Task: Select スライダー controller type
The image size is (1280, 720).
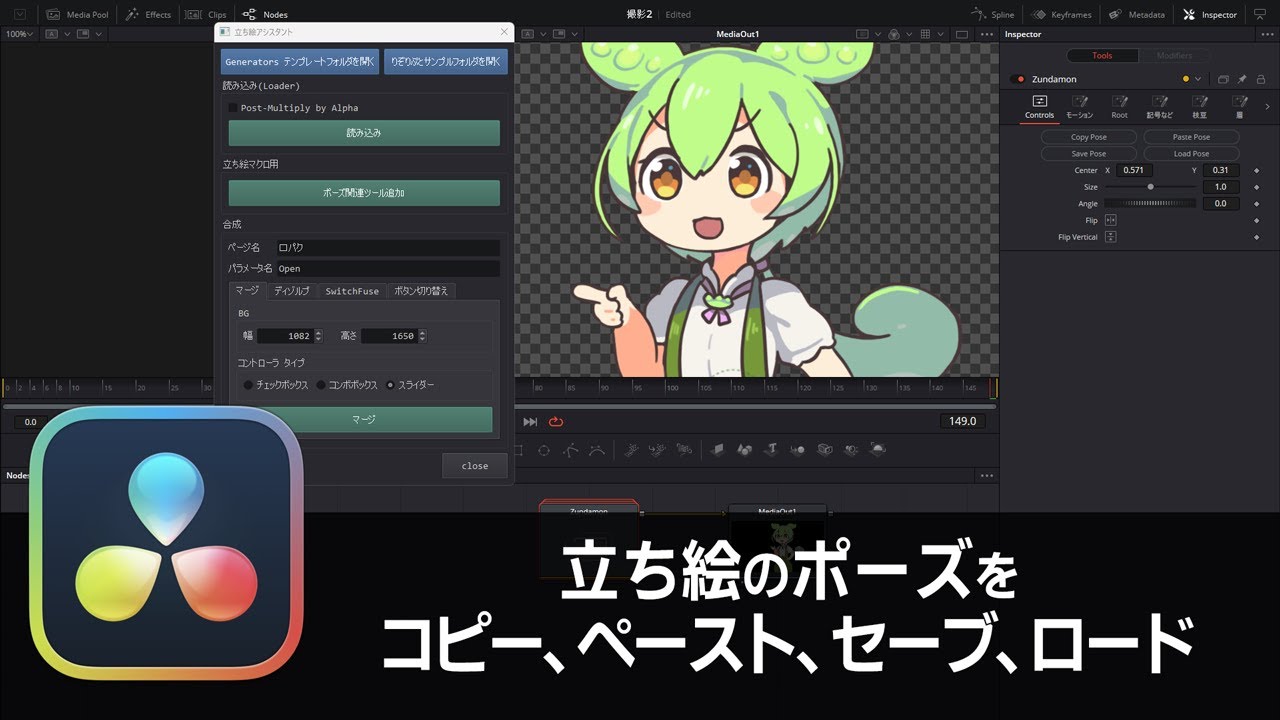Action: pyautogui.click(x=391, y=385)
